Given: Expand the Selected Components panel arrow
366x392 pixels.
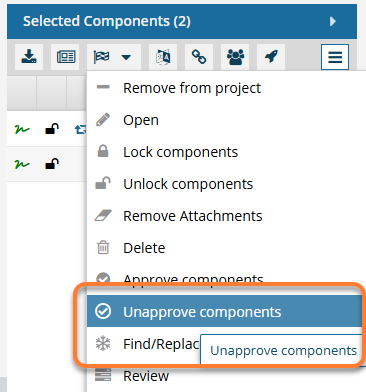Looking at the screenshot, I should coord(332,22).
